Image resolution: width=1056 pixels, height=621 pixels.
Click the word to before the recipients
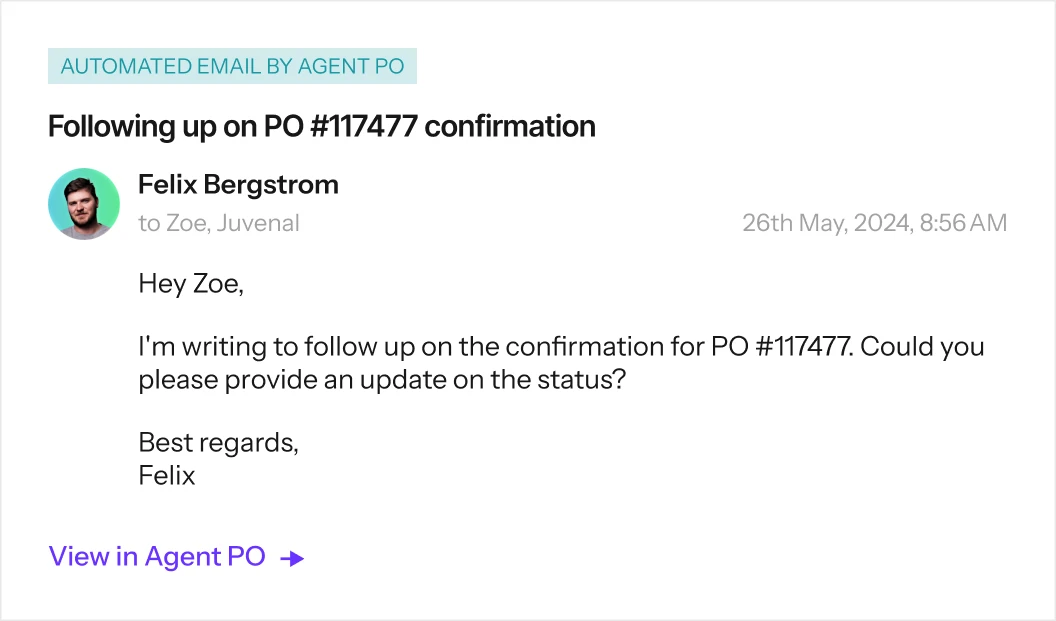tap(149, 223)
